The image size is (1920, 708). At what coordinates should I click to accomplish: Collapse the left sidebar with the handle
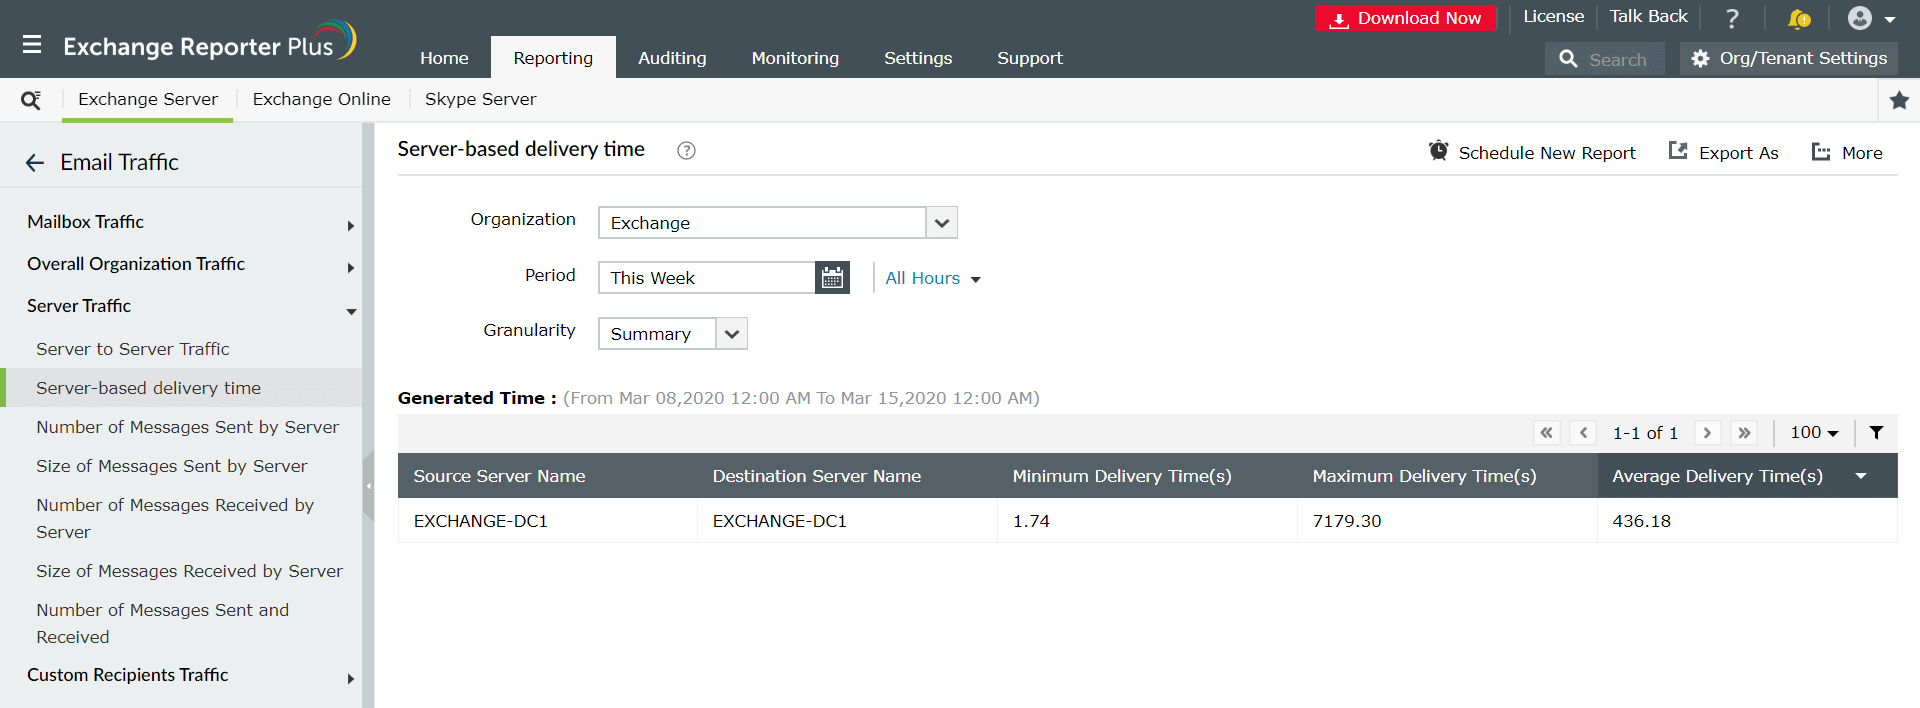click(368, 485)
